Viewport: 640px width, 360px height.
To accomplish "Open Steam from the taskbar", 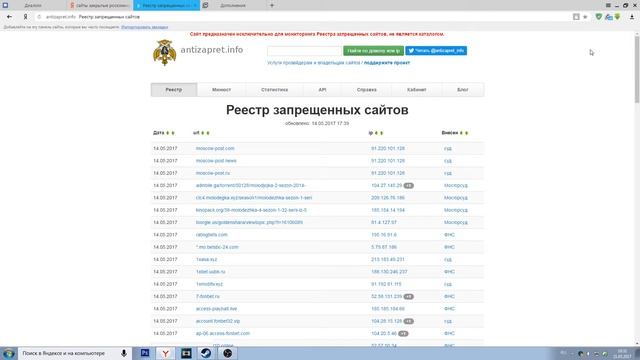I will click(x=206, y=353).
